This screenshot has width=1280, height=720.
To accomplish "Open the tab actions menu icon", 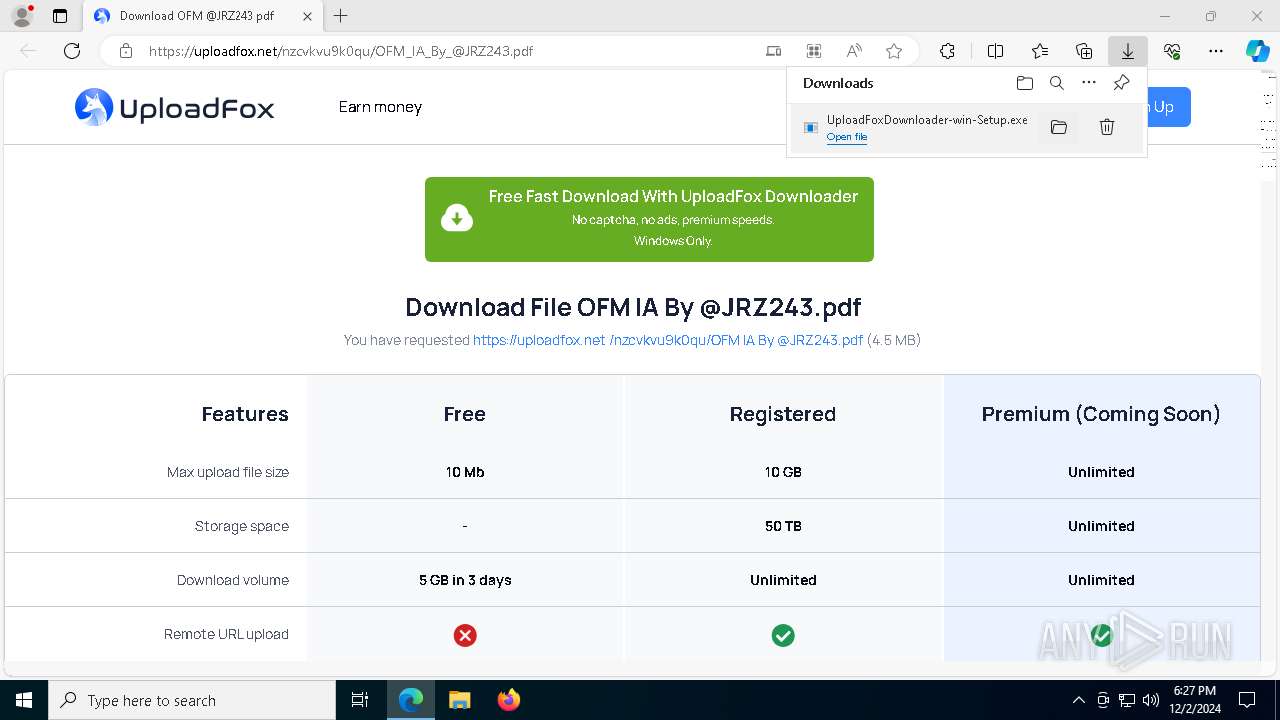I will tap(60, 16).
